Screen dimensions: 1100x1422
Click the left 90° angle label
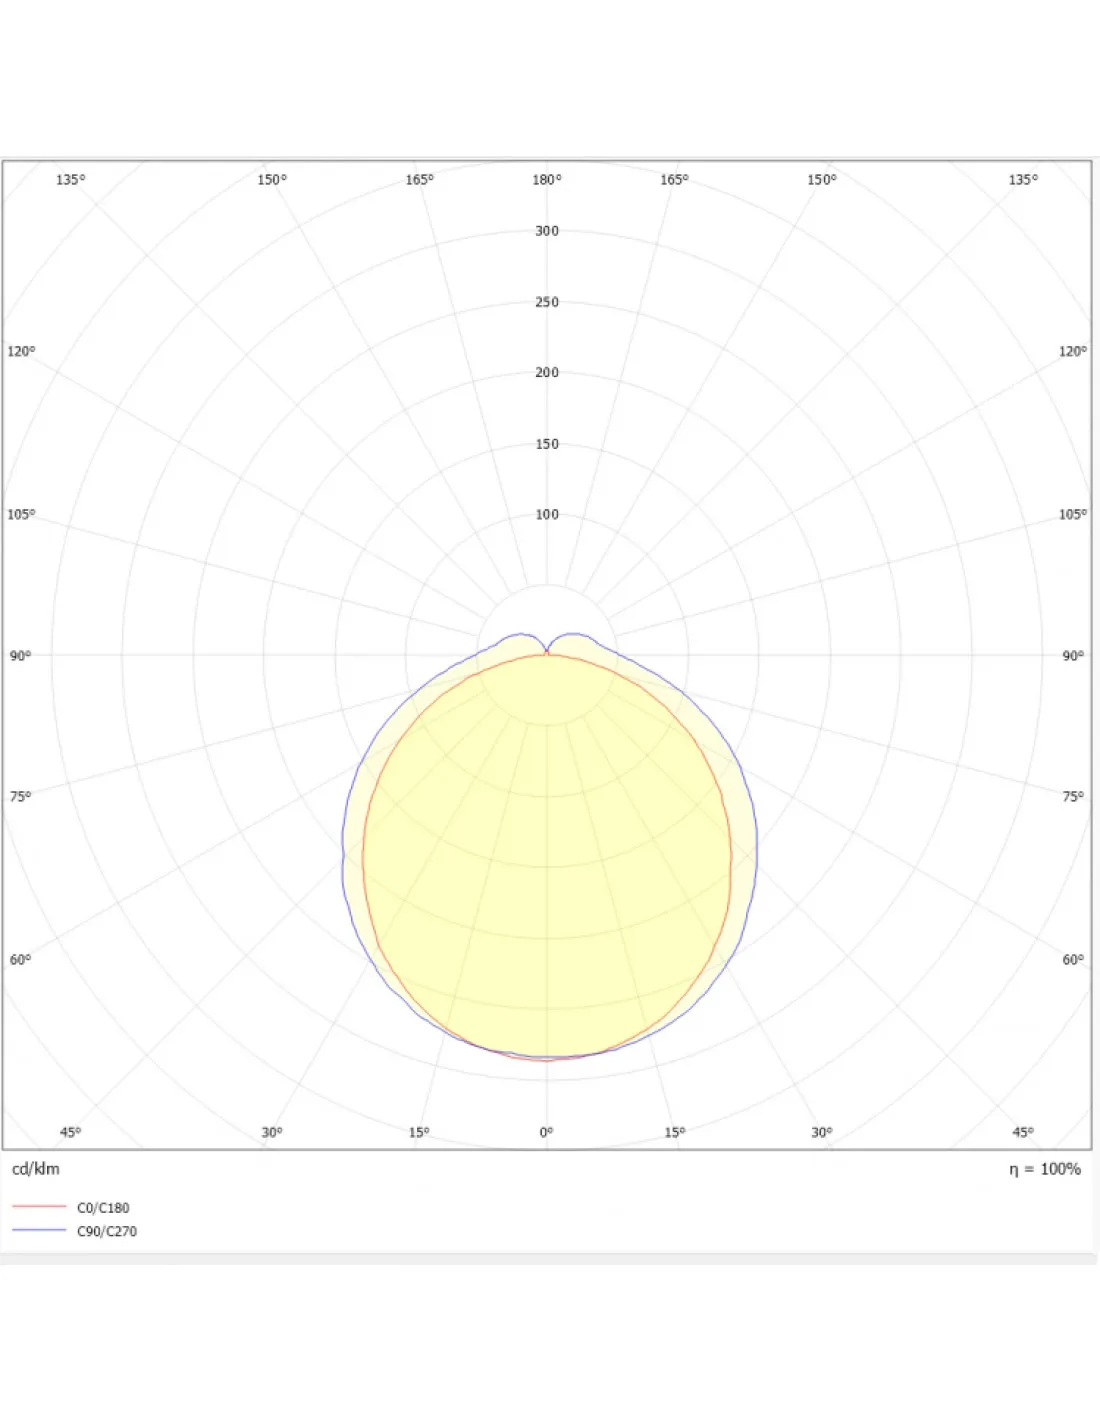[21, 656]
